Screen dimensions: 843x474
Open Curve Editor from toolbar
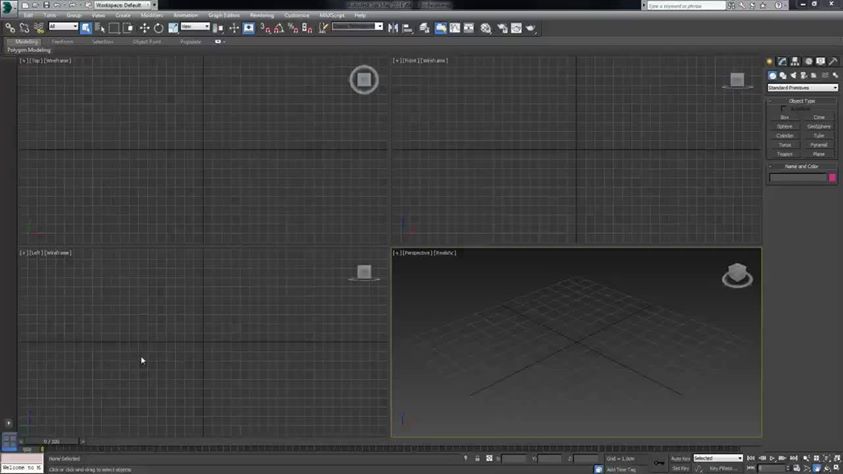455,28
